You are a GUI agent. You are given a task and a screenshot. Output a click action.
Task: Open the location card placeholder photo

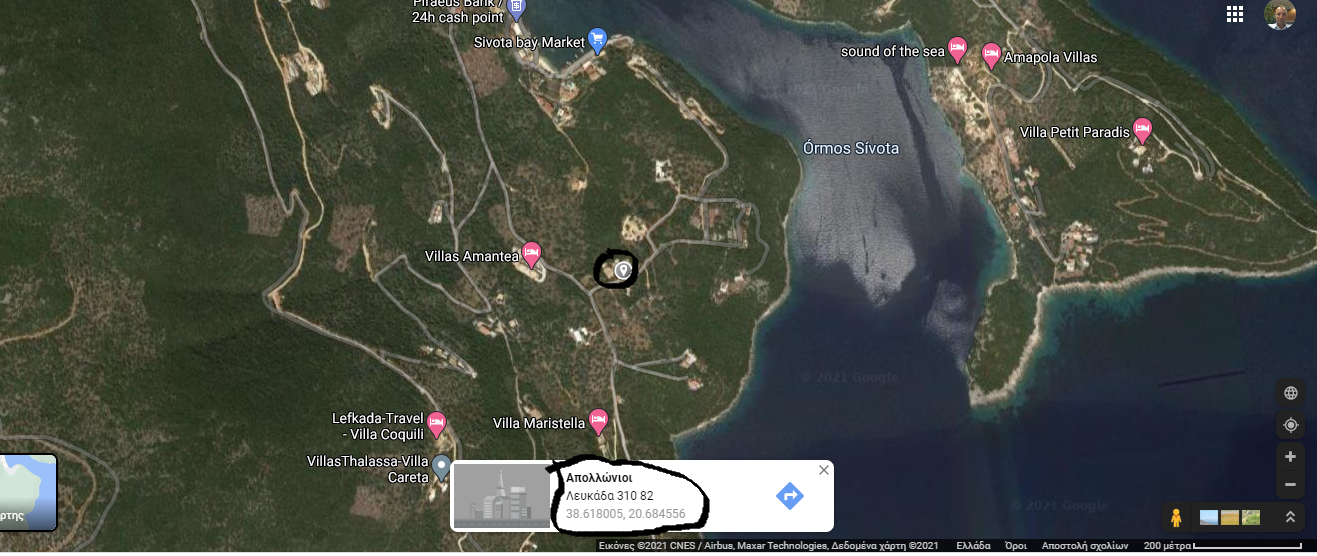(x=502, y=496)
